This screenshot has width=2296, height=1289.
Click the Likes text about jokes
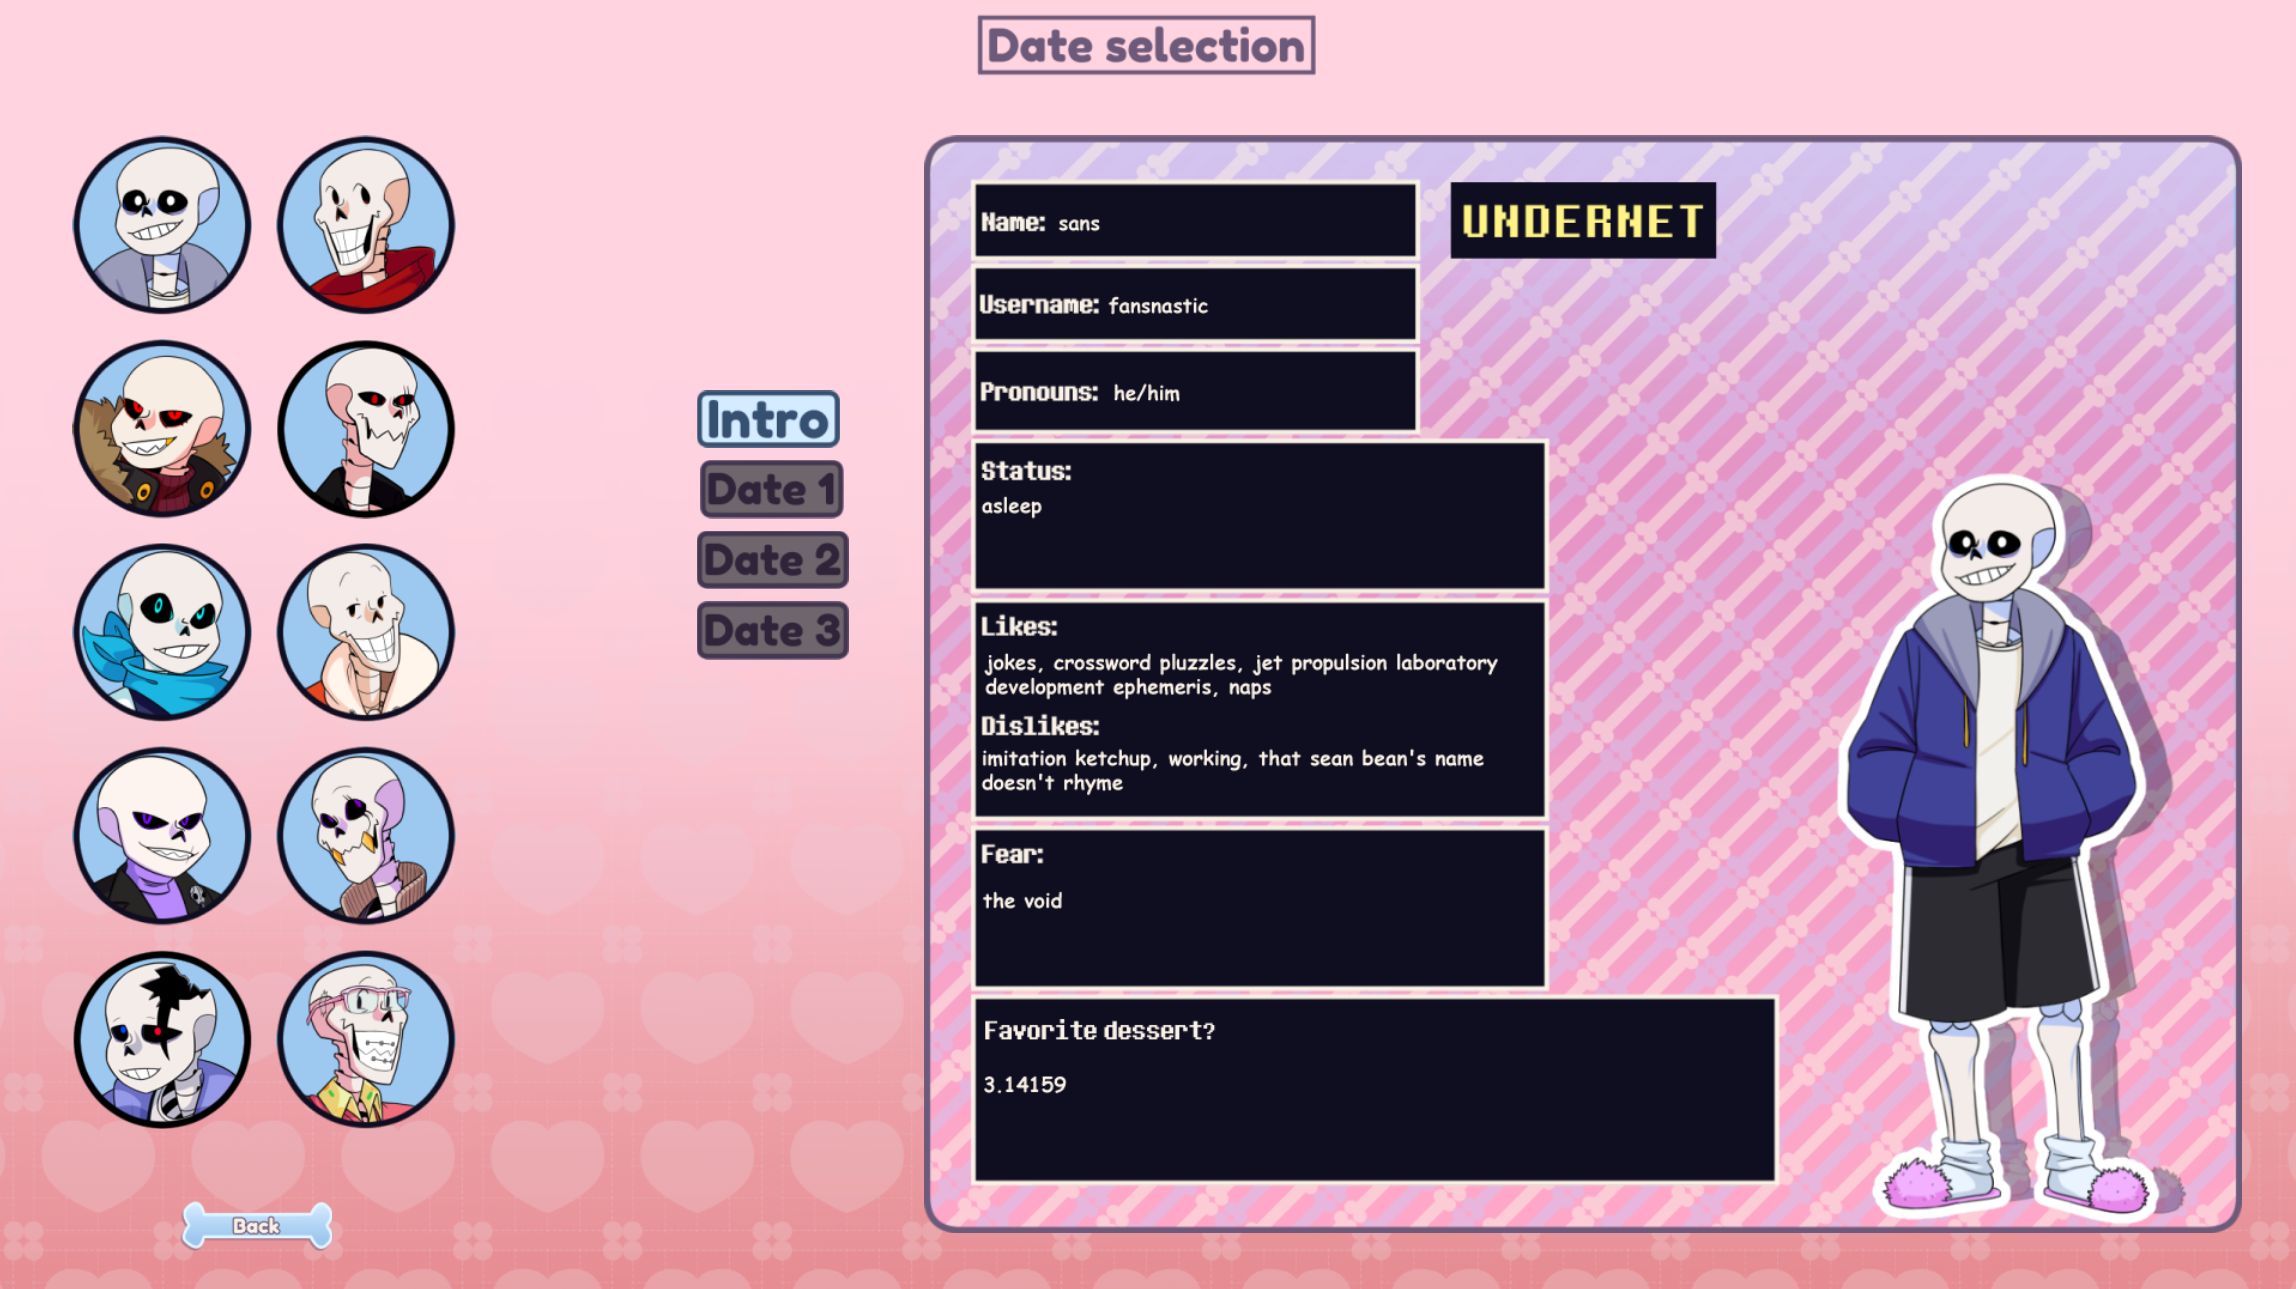[1240, 675]
